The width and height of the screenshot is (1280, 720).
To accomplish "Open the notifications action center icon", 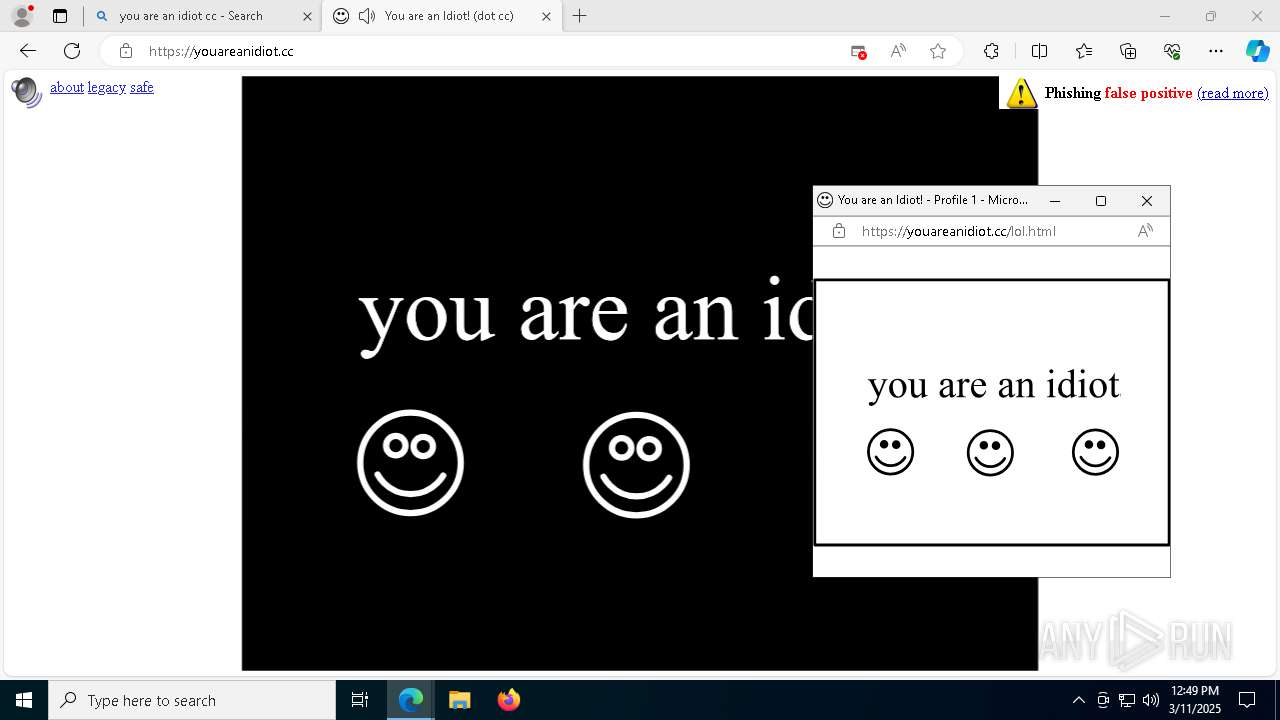I will point(1247,700).
